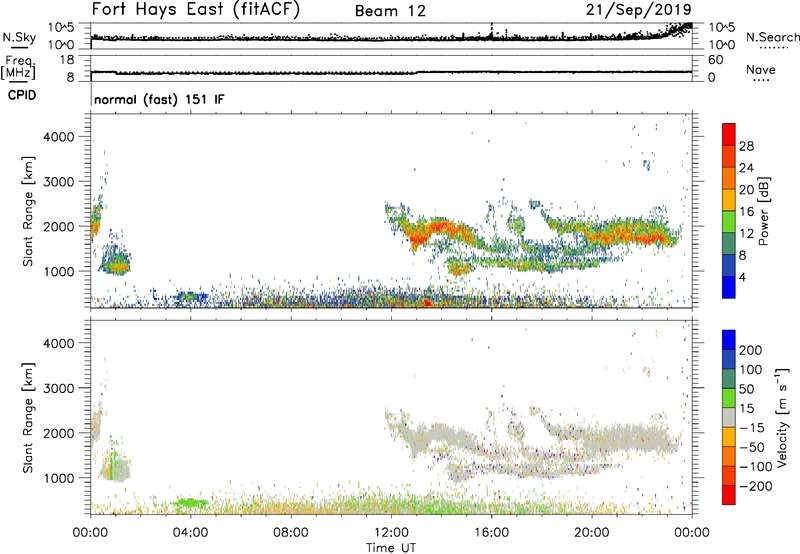Click the 'normal (fast) 151 IF' text
The image size is (800, 554).
coord(159,99)
